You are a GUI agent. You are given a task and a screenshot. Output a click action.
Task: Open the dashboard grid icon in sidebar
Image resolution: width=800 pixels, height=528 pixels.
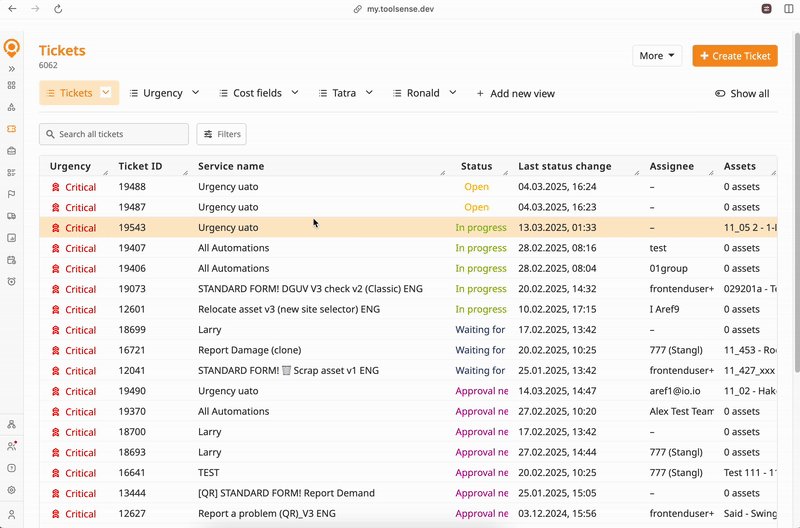(12, 85)
